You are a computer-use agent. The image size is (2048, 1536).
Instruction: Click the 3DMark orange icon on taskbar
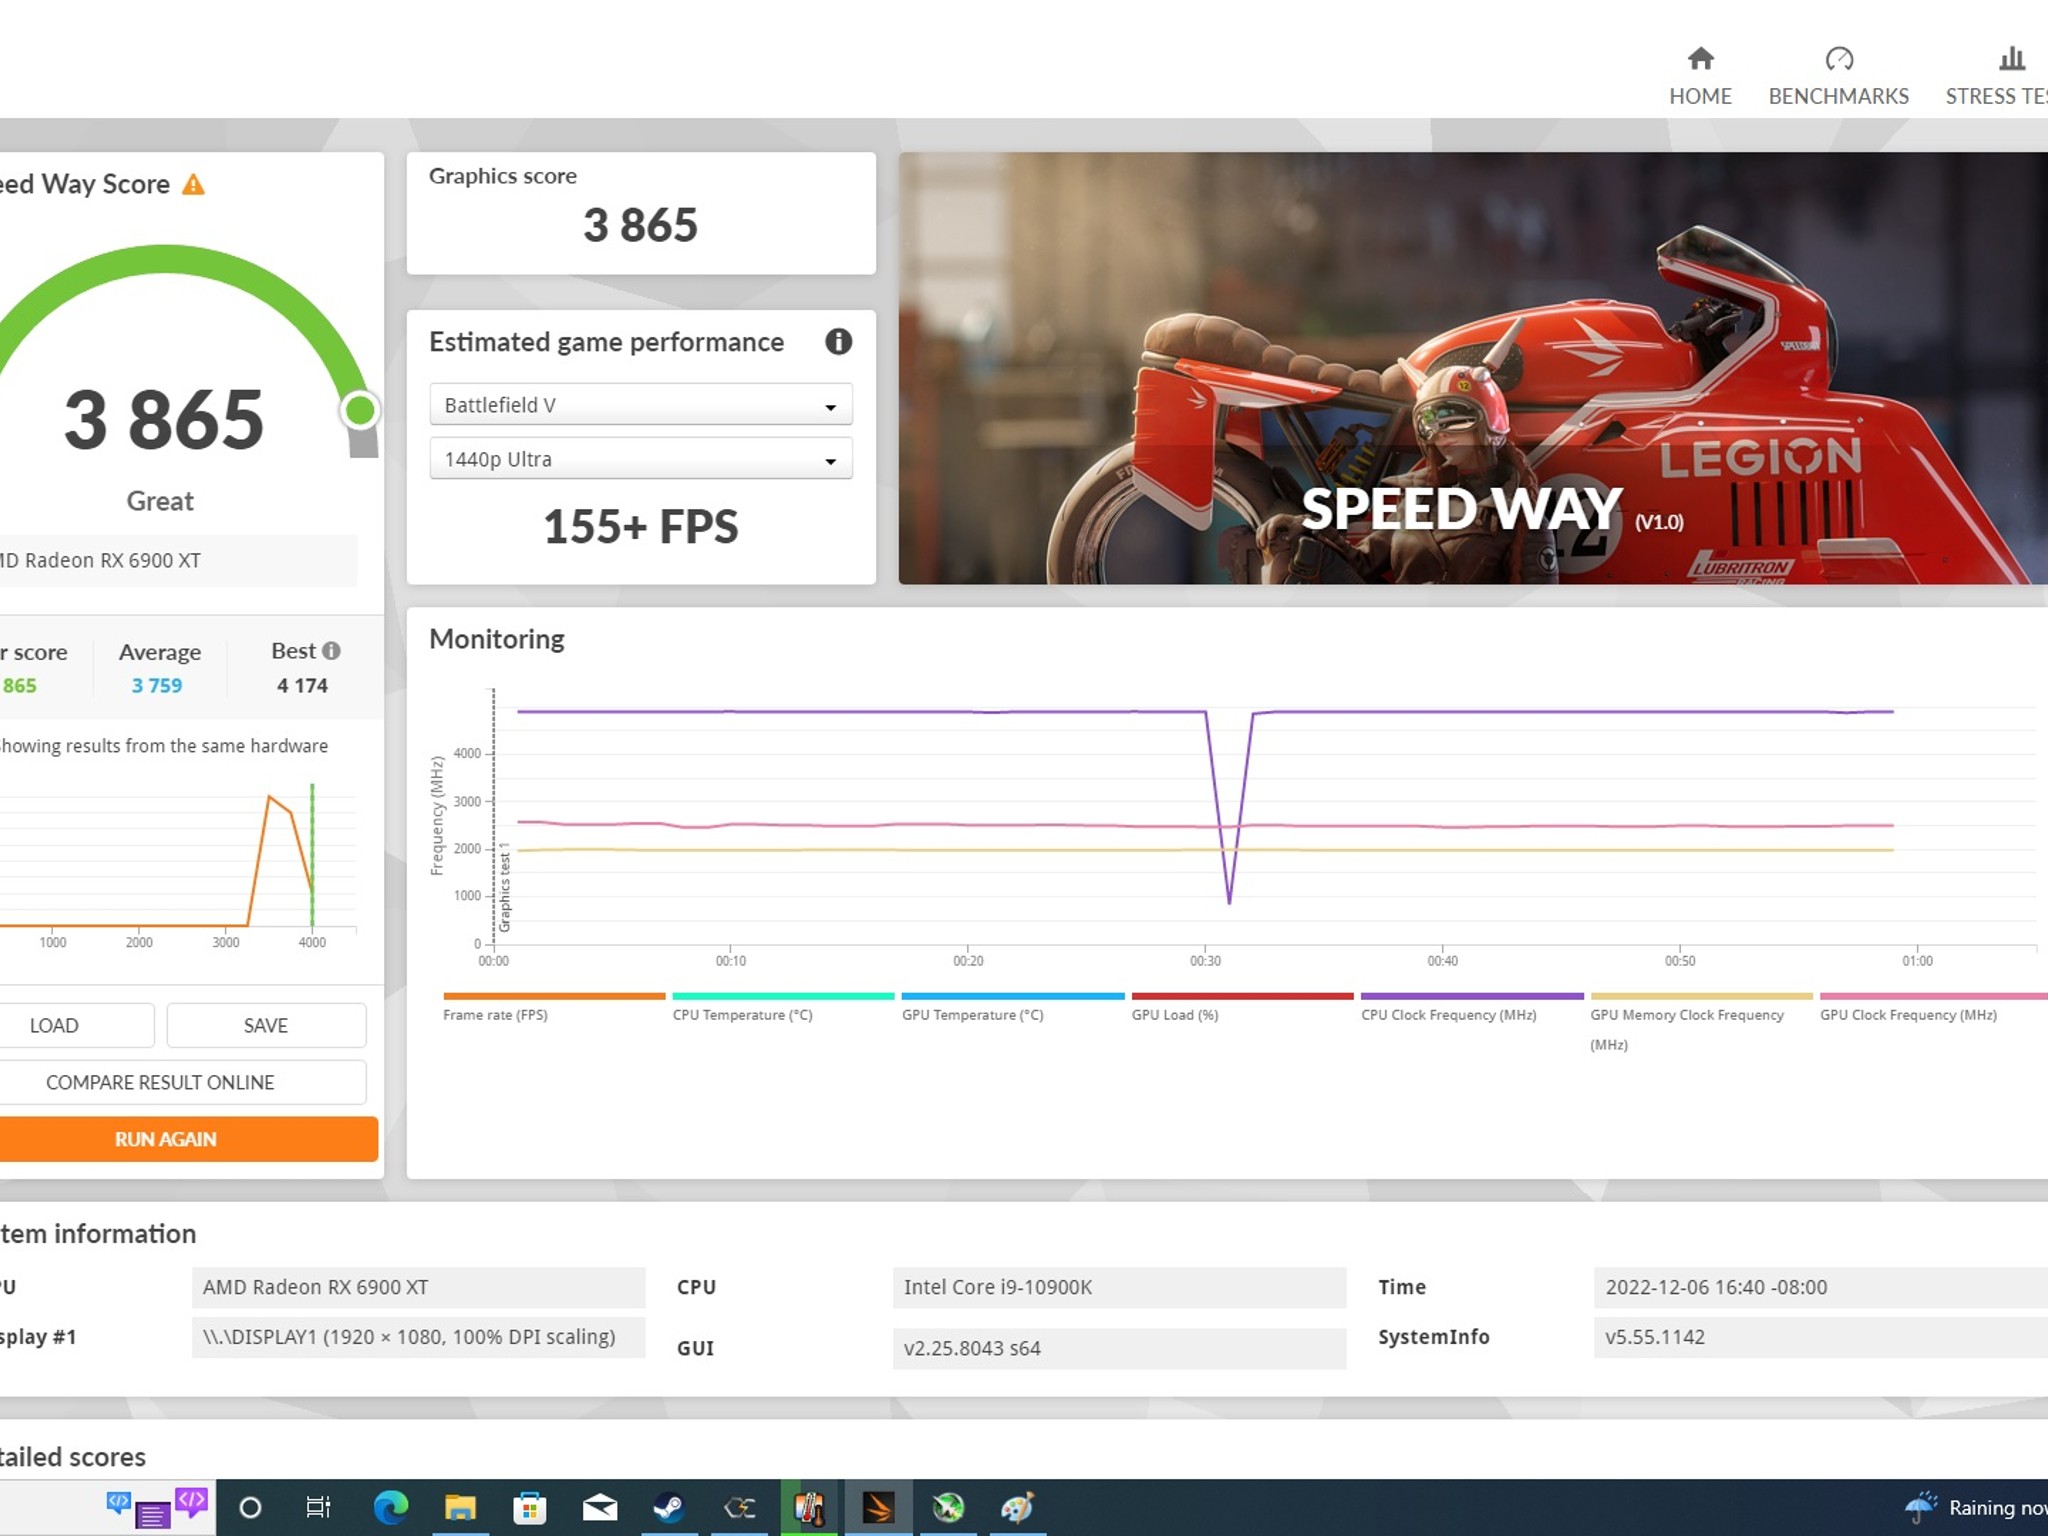click(x=878, y=1508)
